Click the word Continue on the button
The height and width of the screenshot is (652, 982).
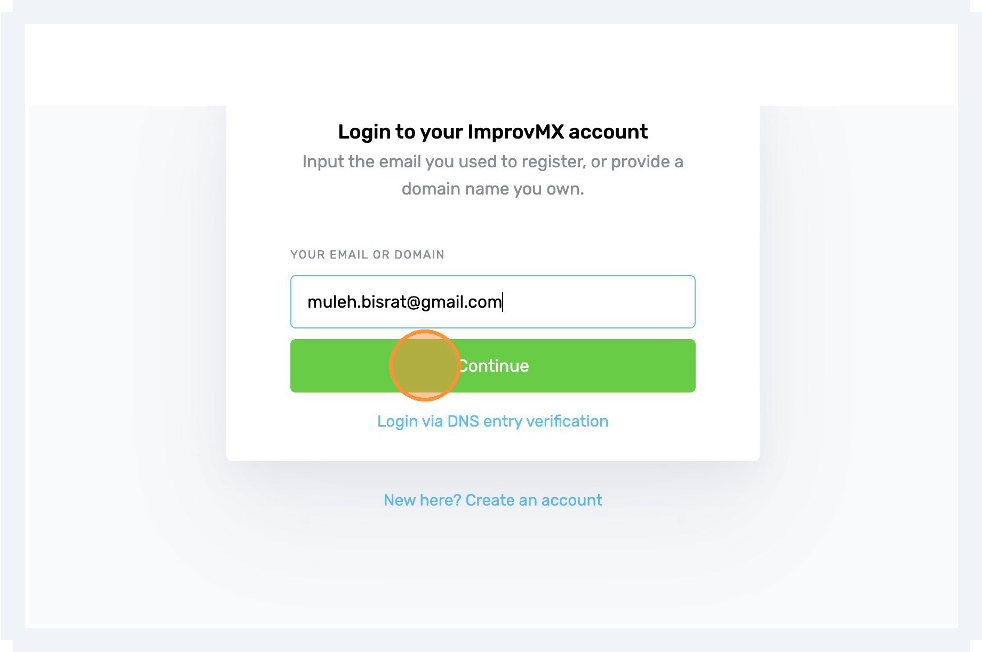pos(495,366)
